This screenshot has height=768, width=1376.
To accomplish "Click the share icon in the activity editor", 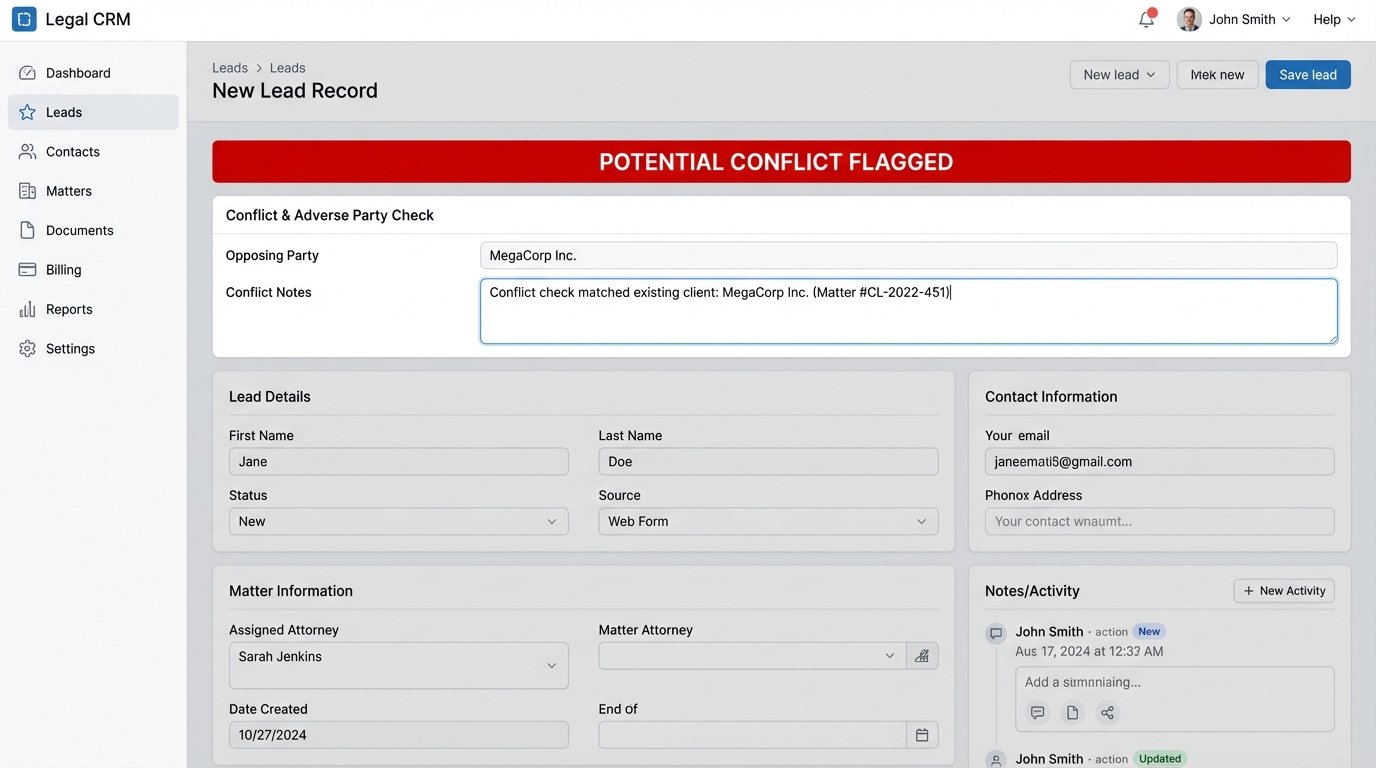I will pos(1107,712).
